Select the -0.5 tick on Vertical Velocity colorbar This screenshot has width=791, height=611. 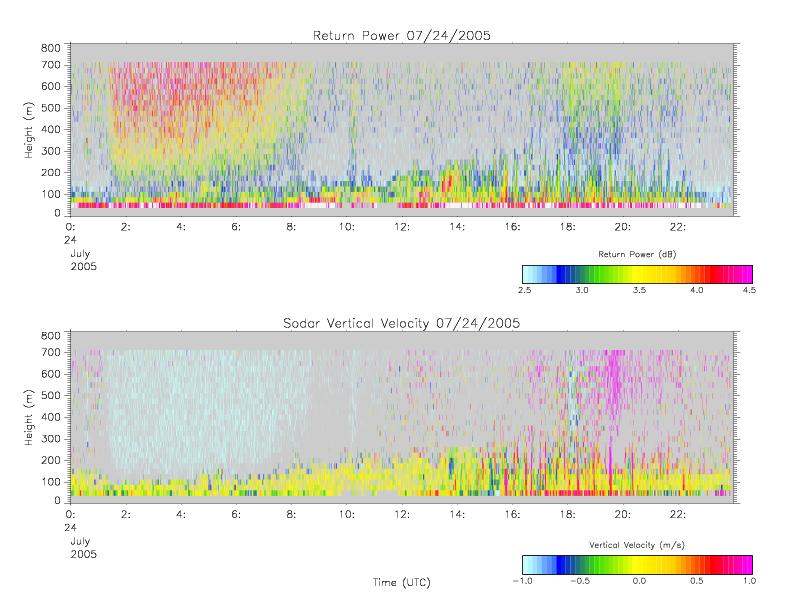[x=580, y=581]
